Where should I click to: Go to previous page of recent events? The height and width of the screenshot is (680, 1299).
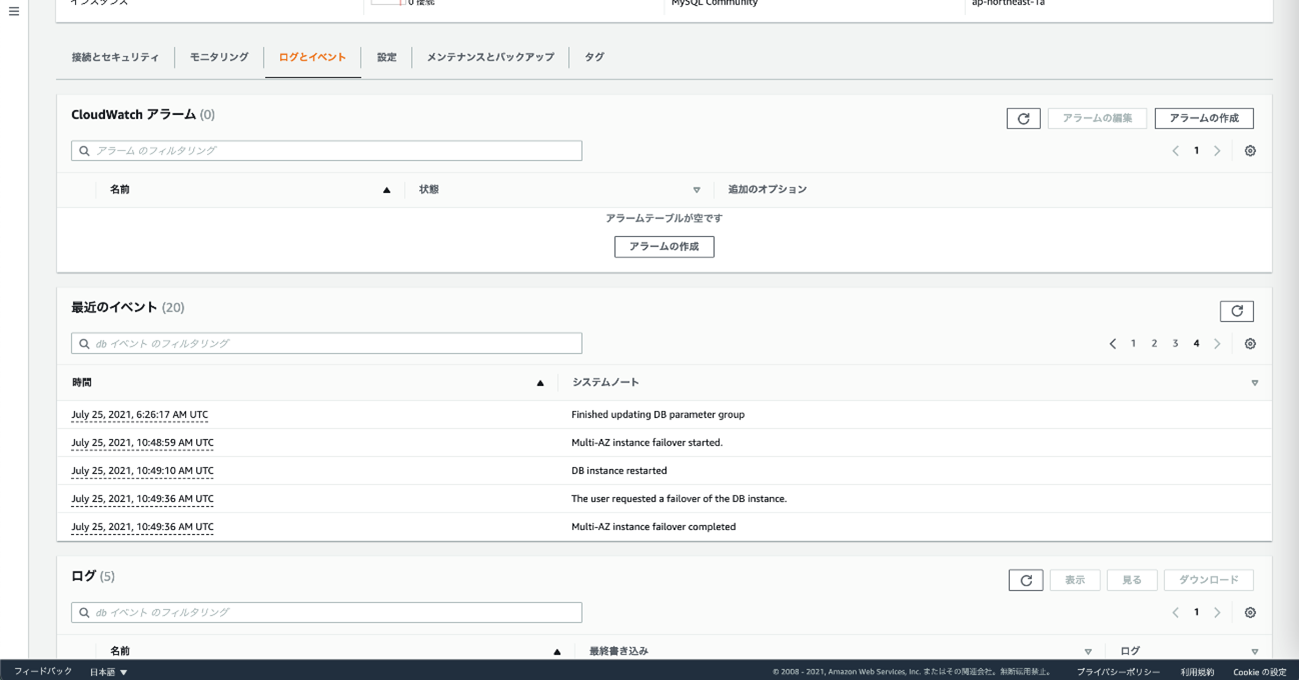point(1112,344)
